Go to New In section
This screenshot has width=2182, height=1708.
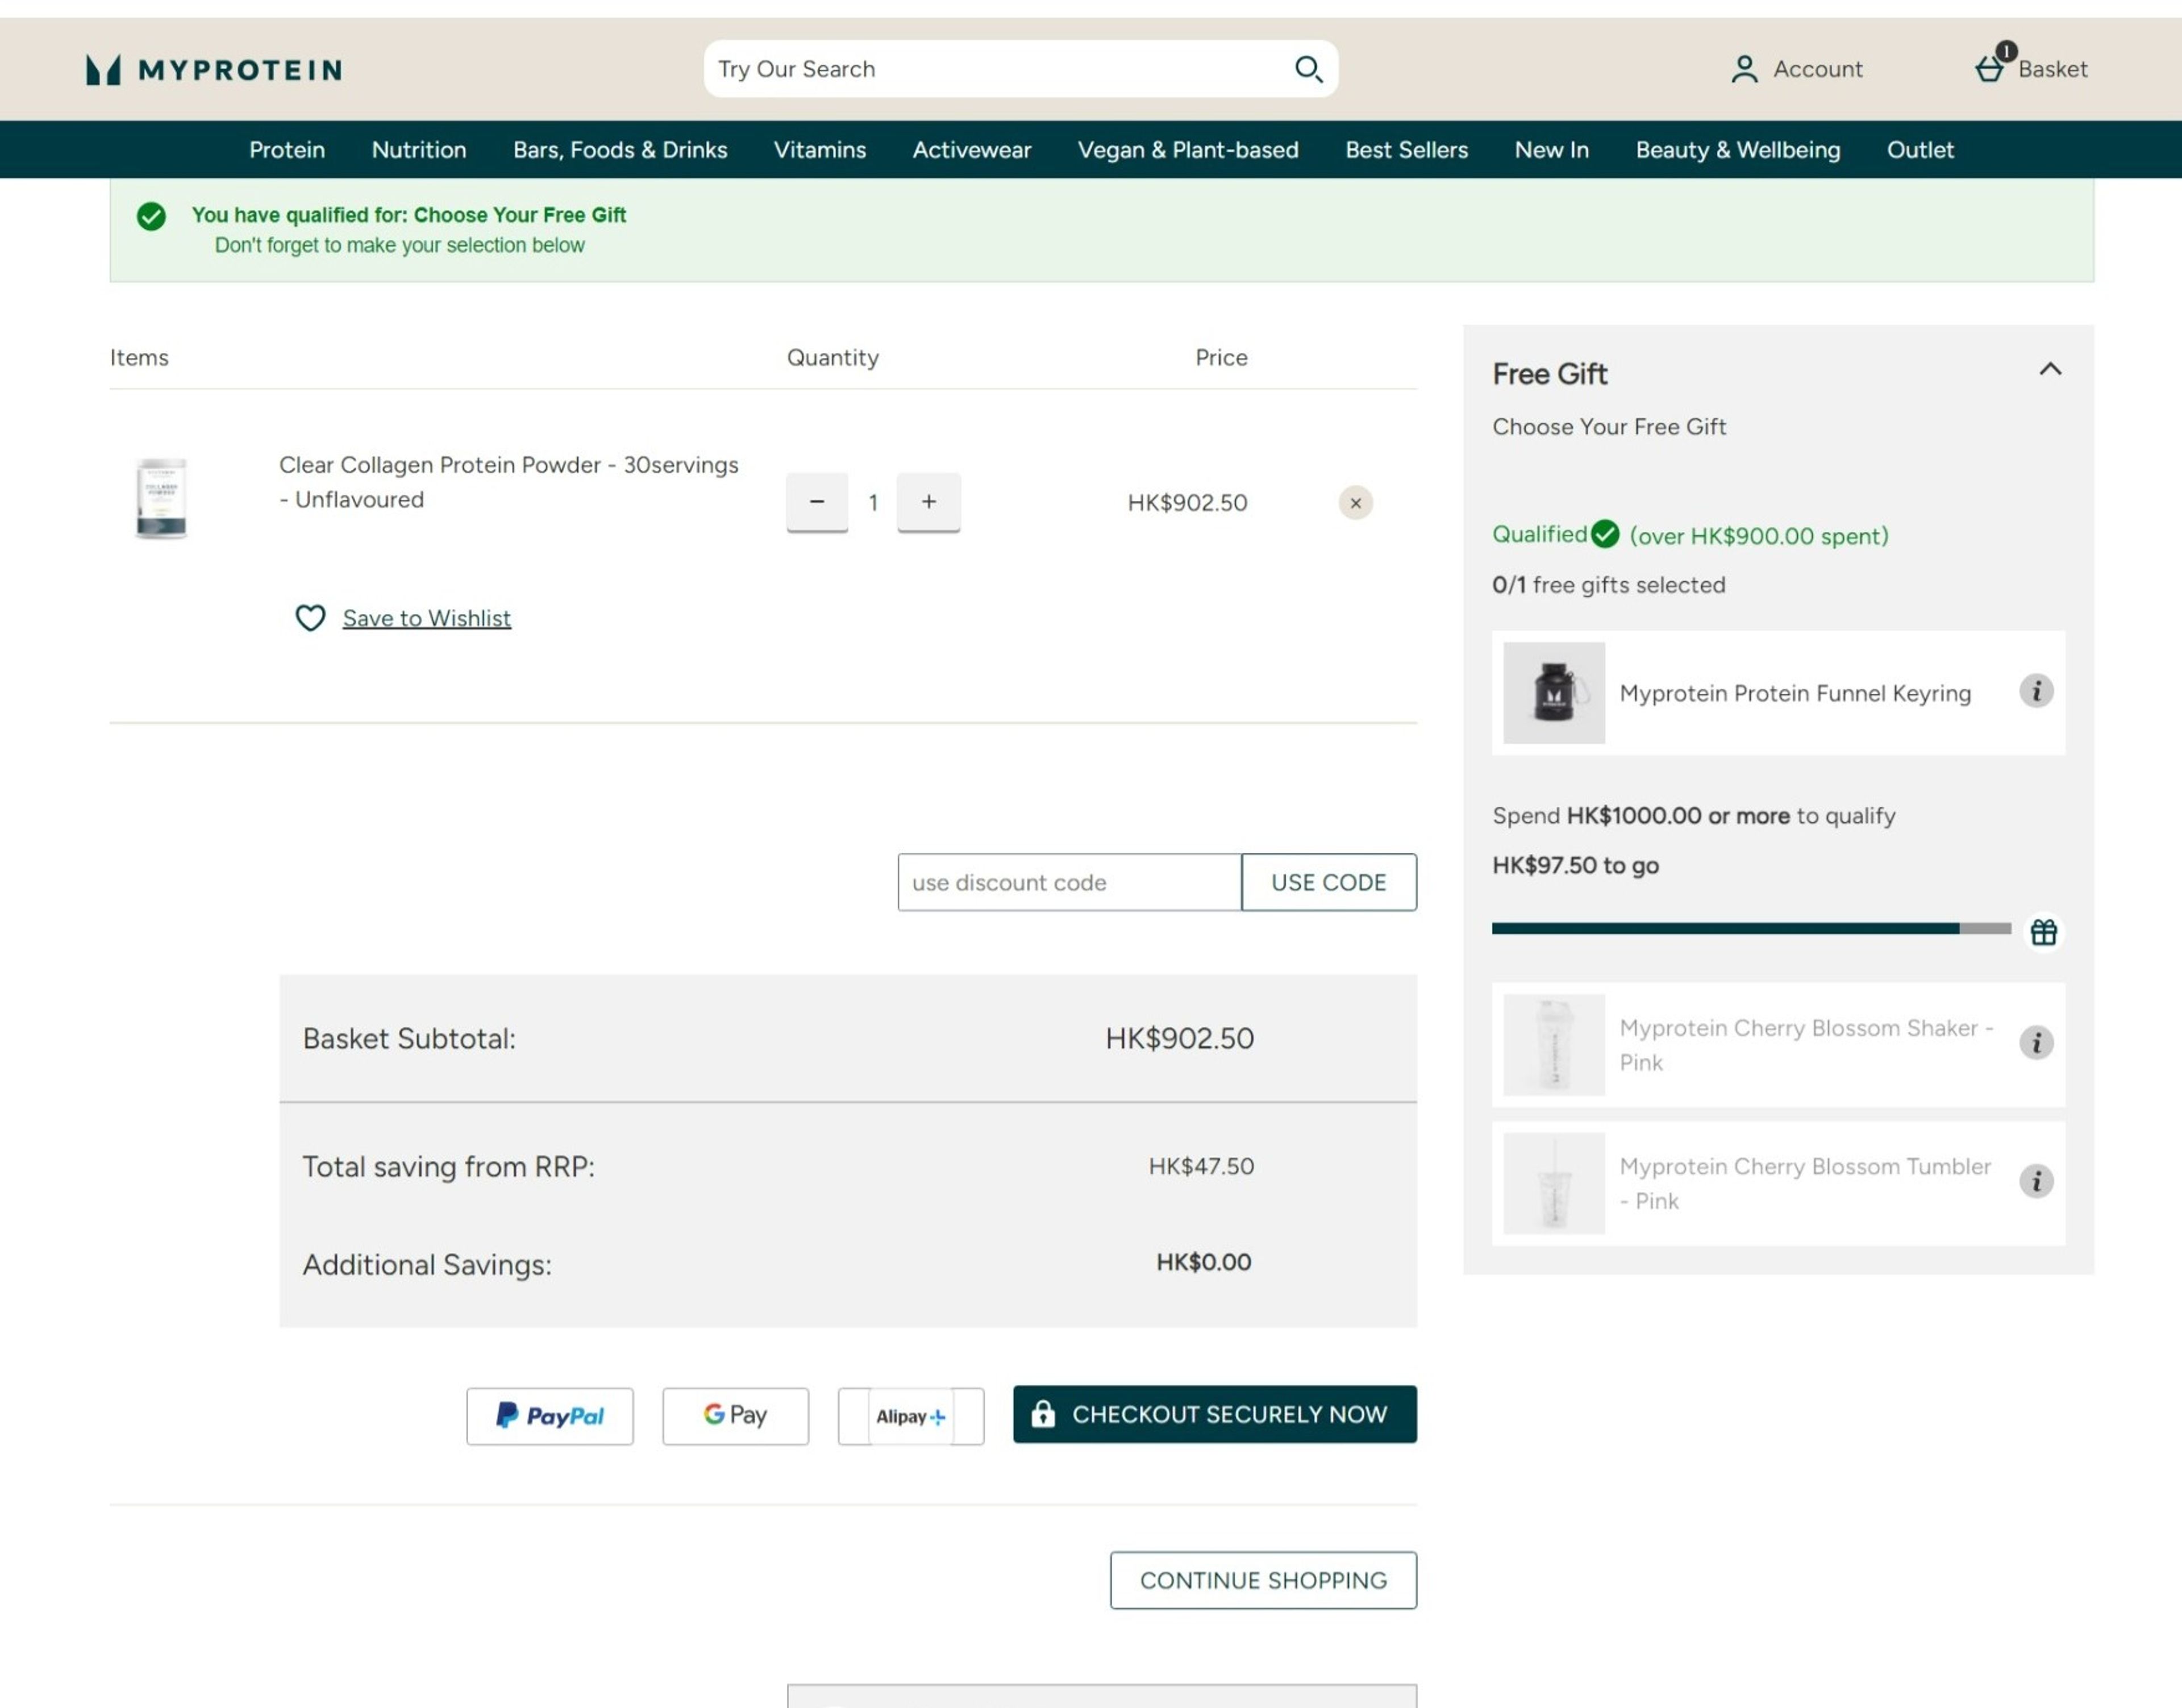tap(1551, 150)
